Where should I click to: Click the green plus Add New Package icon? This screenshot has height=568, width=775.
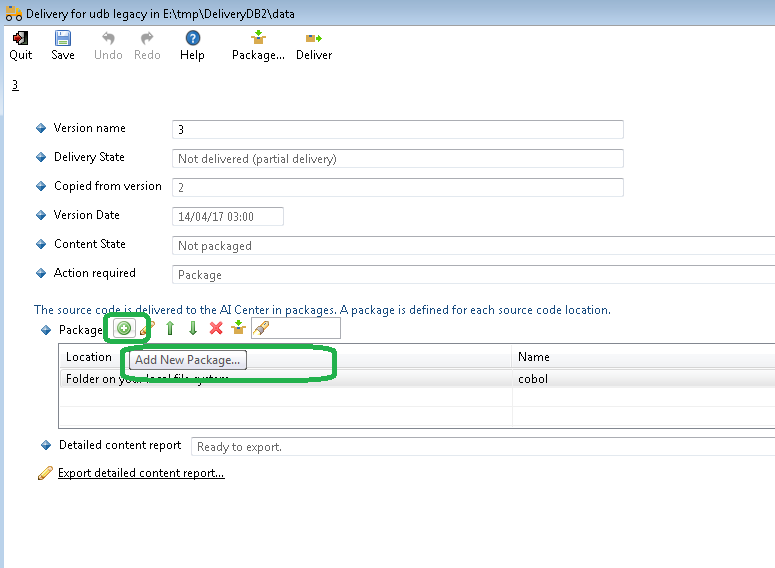click(x=124, y=328)
